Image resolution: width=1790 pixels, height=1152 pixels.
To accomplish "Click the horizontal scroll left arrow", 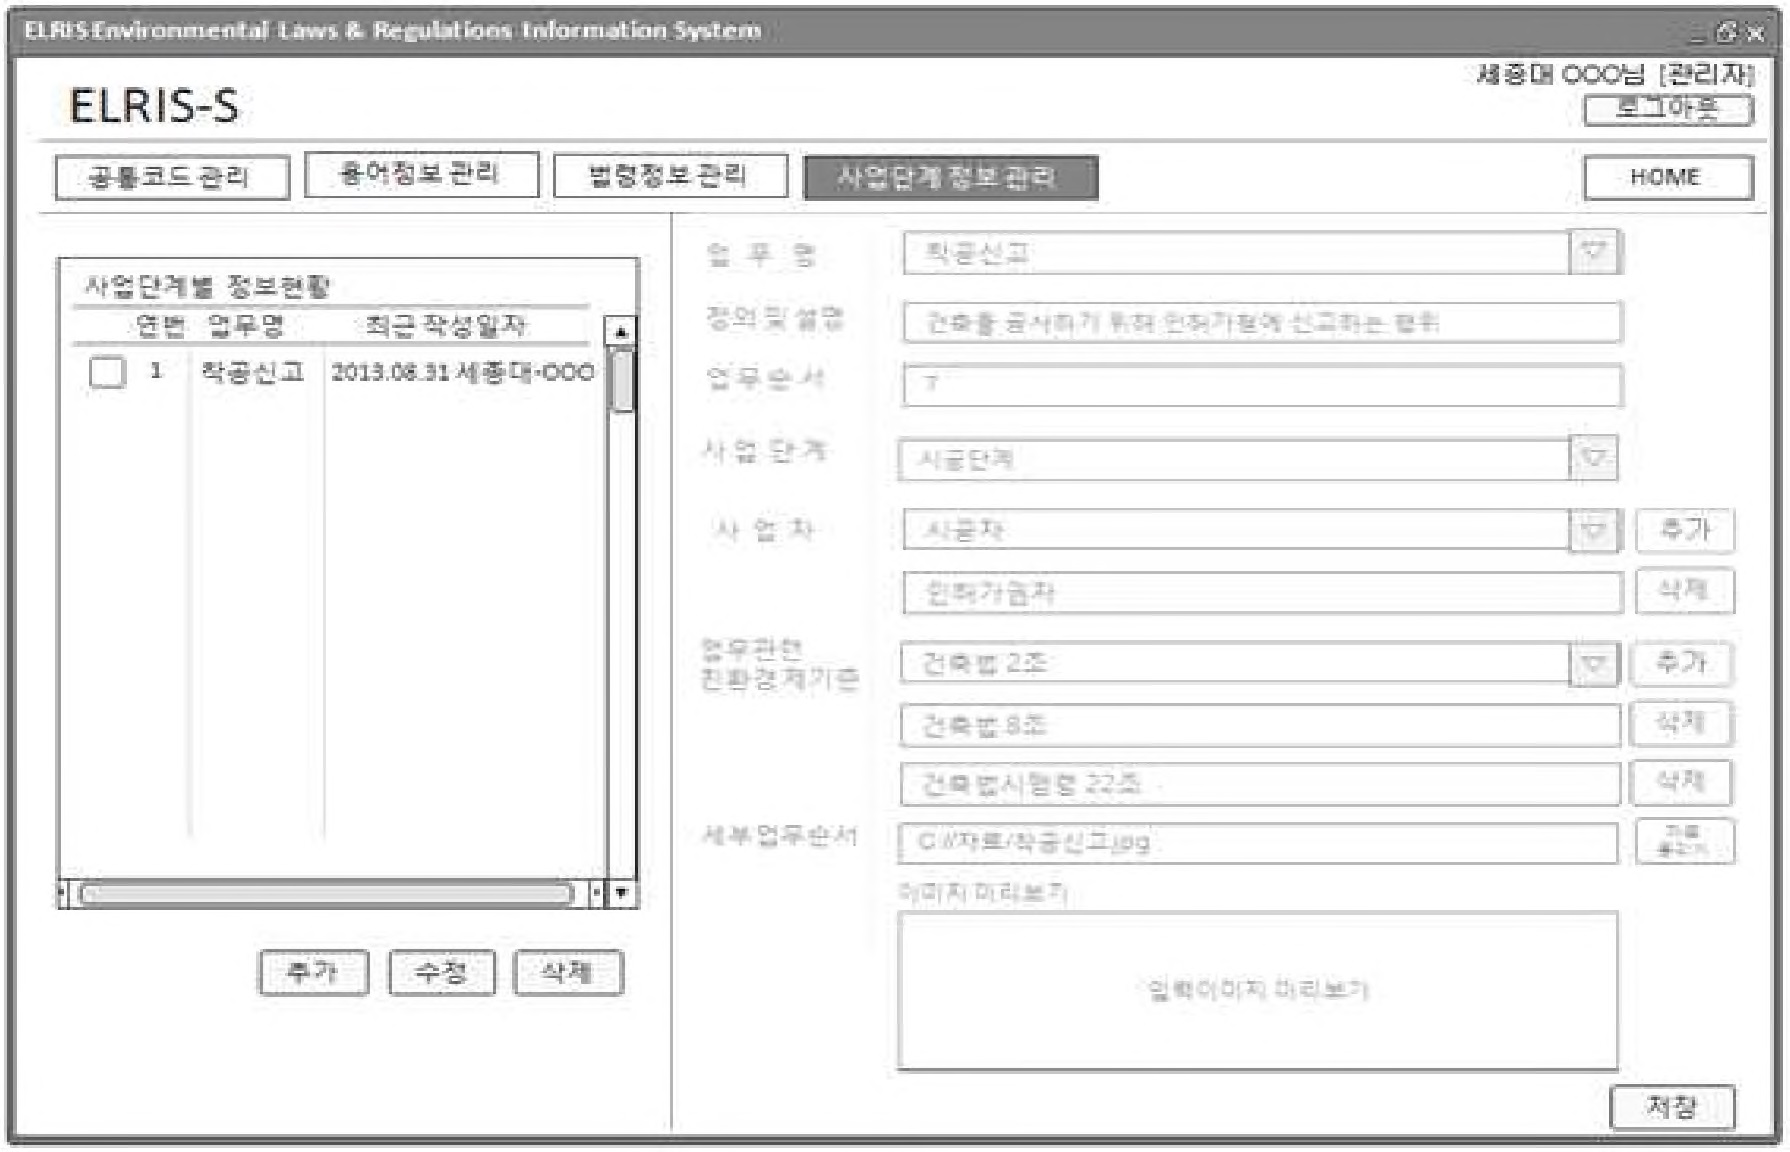I will click(64, 893).
